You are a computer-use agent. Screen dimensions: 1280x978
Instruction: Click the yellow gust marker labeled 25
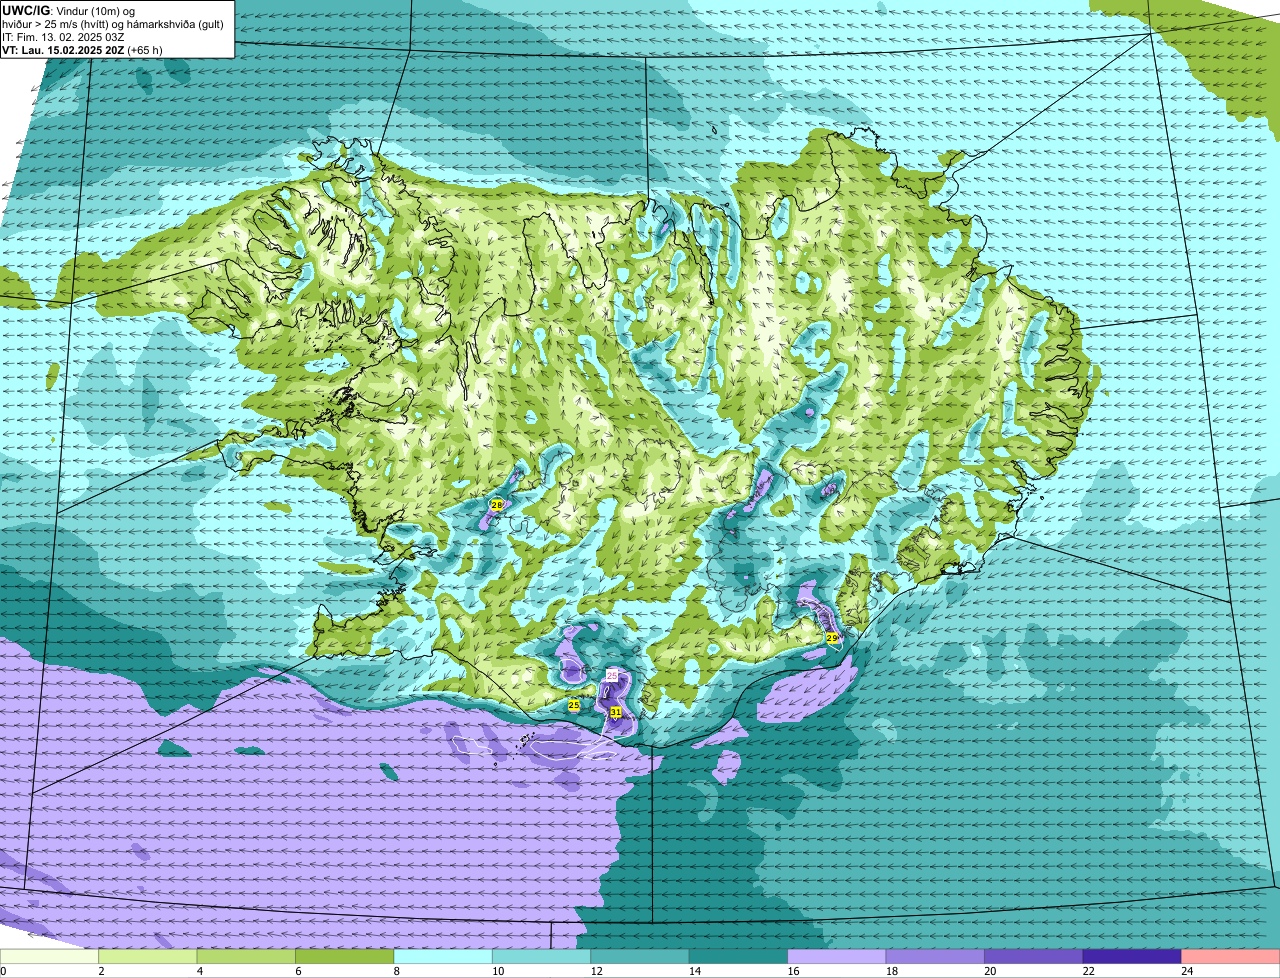click(x=573, y=705)
